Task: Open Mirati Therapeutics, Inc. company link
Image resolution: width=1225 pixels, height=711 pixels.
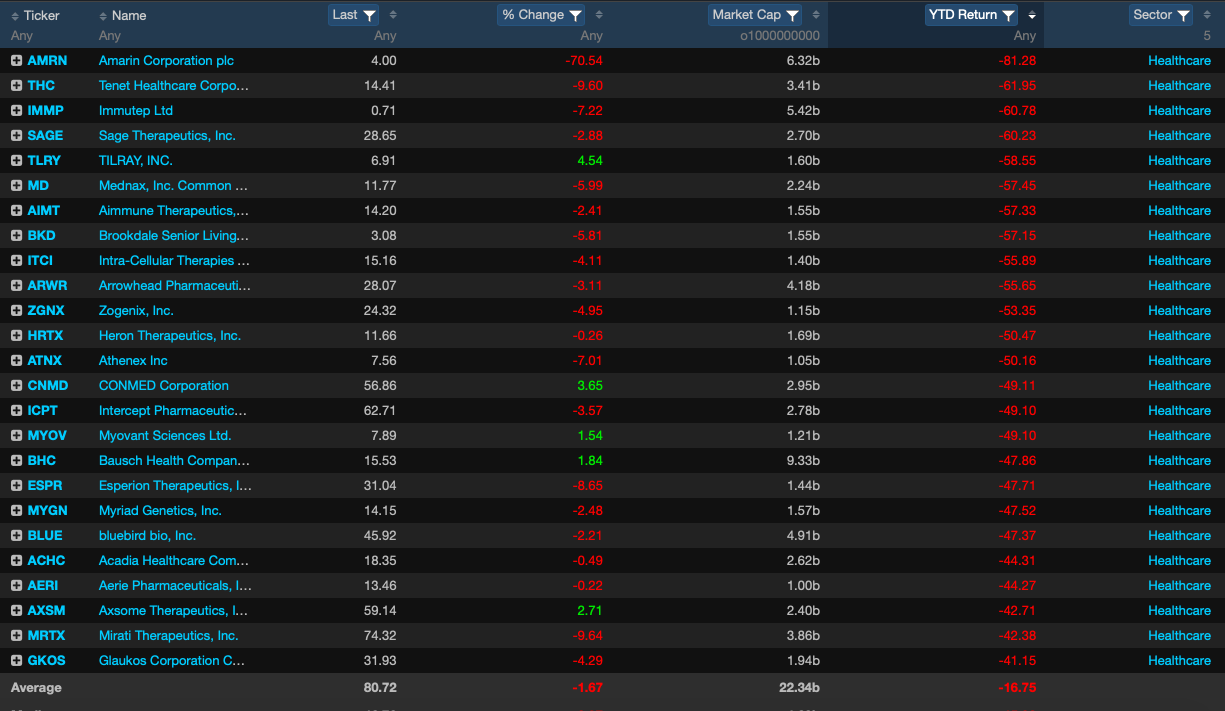Action: (x=169, y=636)
